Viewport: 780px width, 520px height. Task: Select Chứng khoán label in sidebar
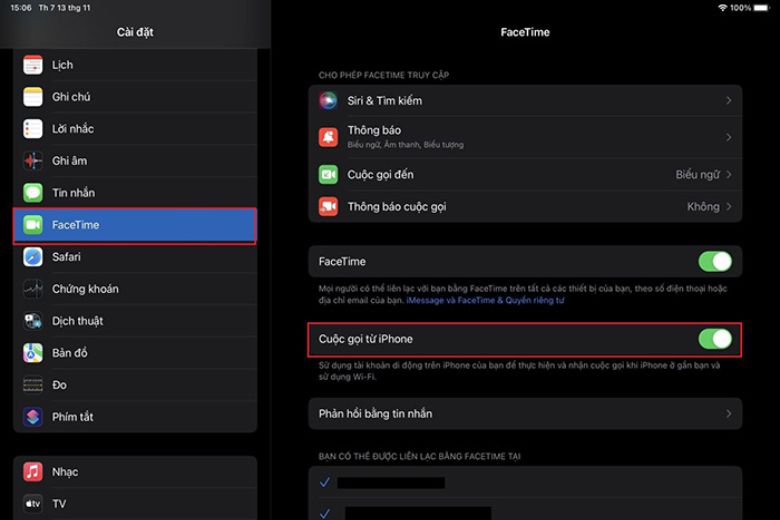[85, 289]
